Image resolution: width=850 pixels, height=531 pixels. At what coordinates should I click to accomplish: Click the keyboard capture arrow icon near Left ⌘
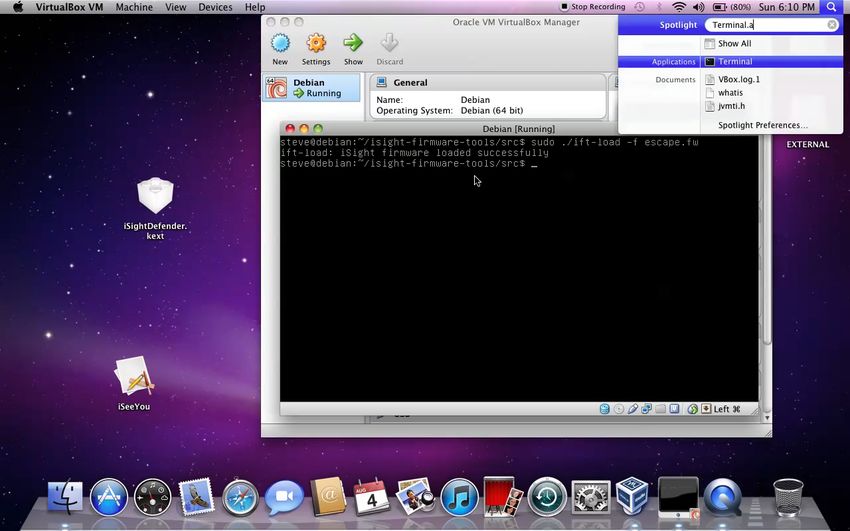[706, 409]
